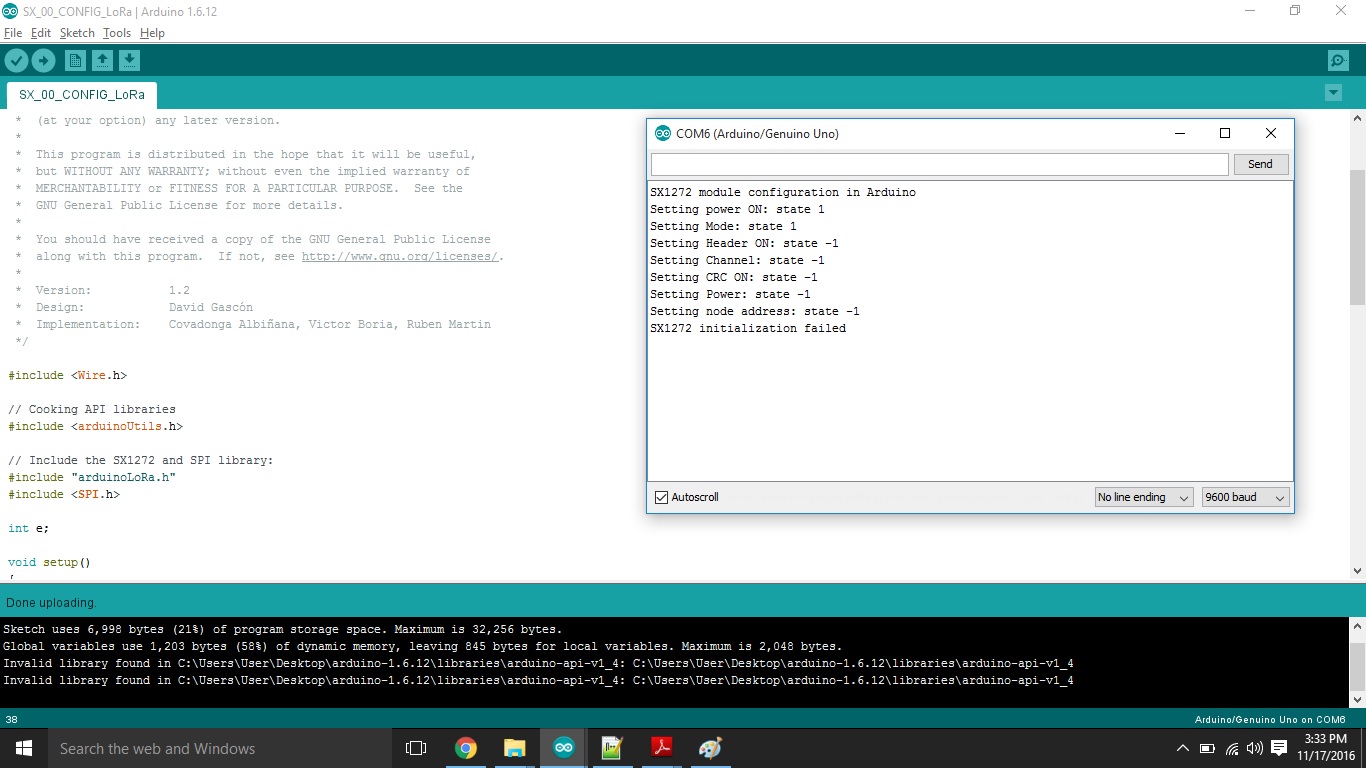This screenshot has height=768, width=1366.
Task: Open Adobe Reader from the taskbar
Action: 661,748
